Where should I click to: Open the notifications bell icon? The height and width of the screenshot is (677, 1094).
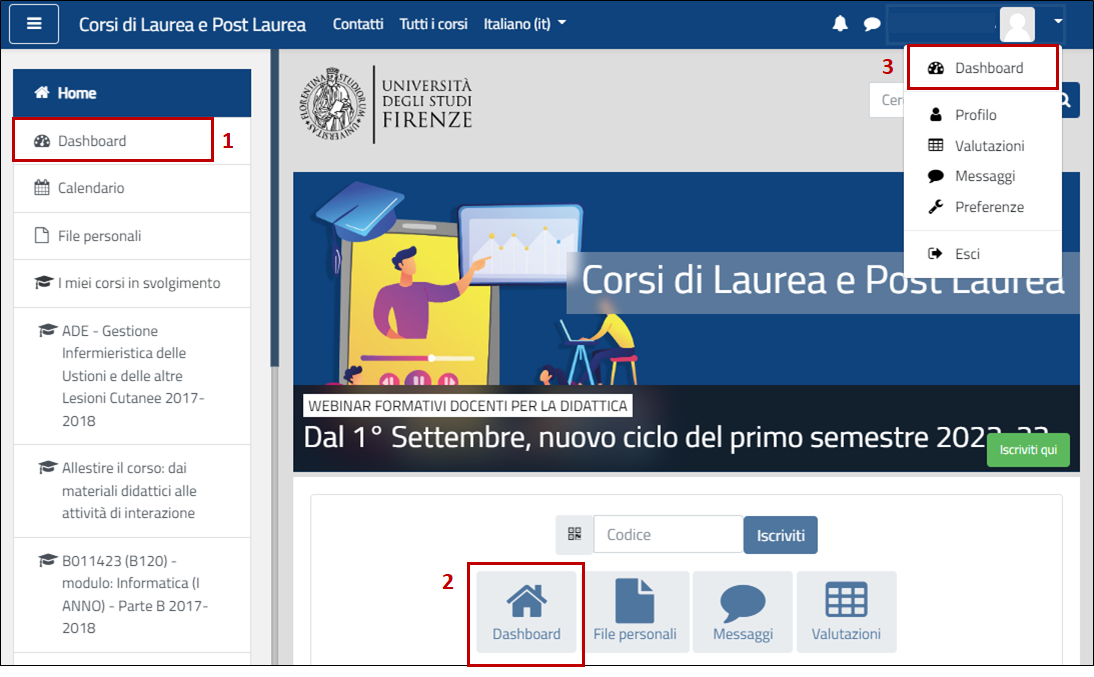(840, 24)
